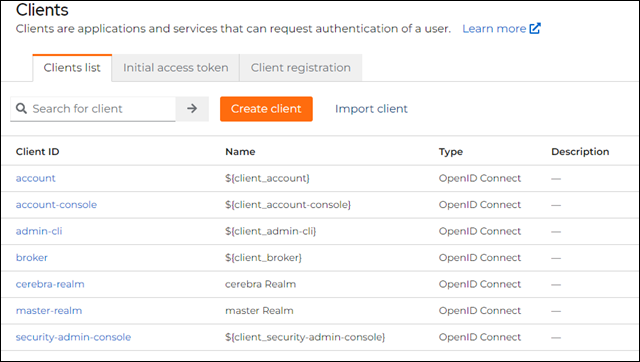This screenshot has height=362, width=640.
Task: Open the admin-cli client
Action: coord(39,231)
